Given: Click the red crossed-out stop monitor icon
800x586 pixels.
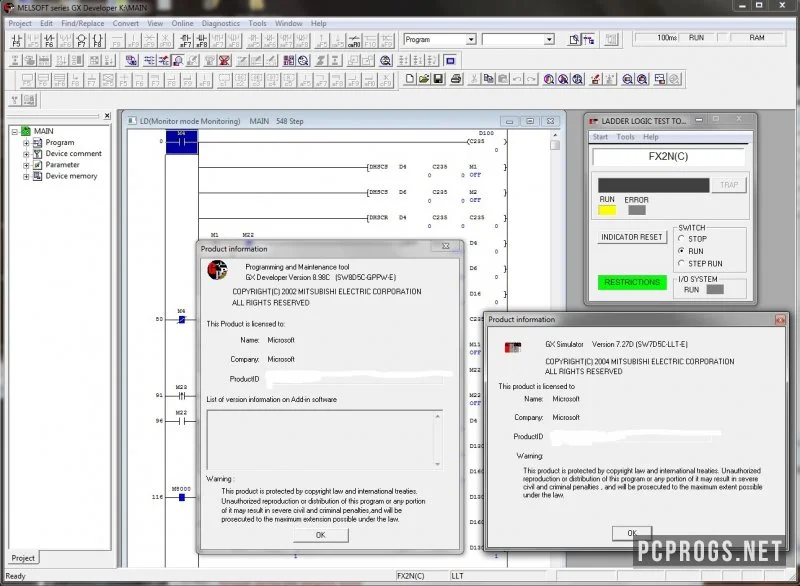Looking at the screenshot, I should pos(224,61).
